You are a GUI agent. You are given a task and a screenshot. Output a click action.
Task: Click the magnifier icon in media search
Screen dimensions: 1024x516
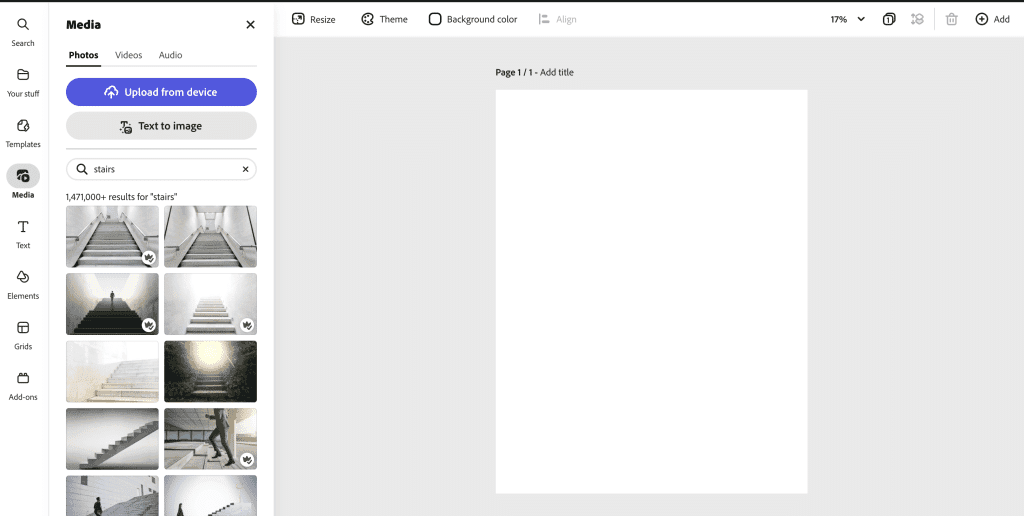coord(82,169)
